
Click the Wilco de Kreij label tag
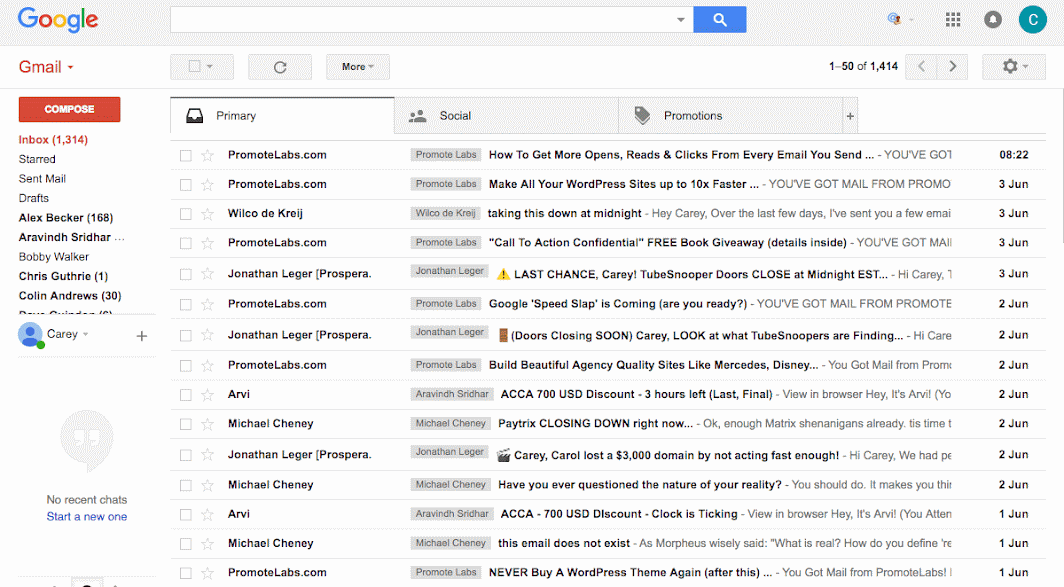pyautogui.click(x=445, y=213)
